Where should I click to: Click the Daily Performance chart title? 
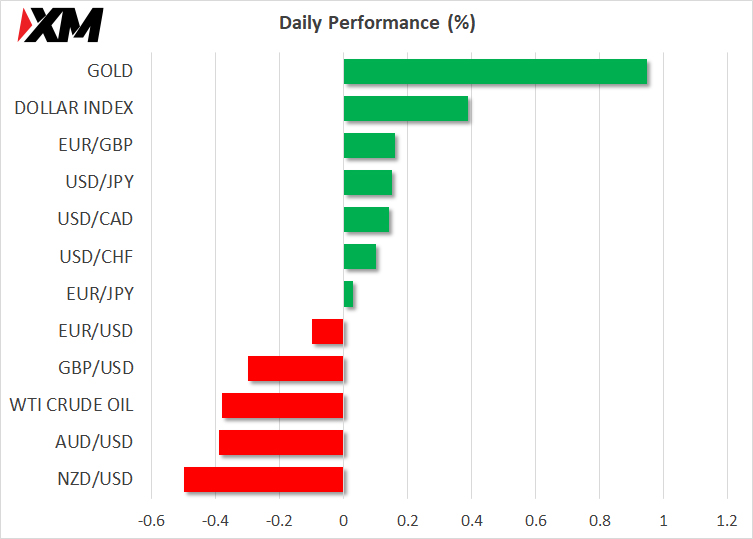(x=377, y=23)
